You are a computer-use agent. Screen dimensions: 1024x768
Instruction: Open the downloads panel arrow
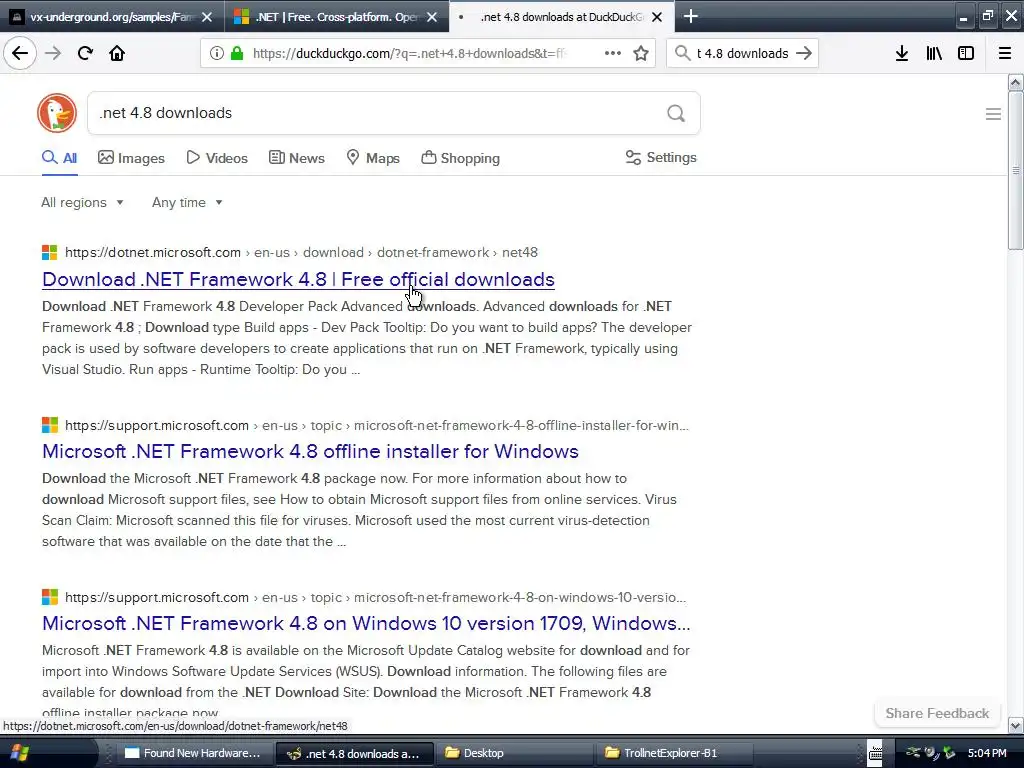[902, 53]
